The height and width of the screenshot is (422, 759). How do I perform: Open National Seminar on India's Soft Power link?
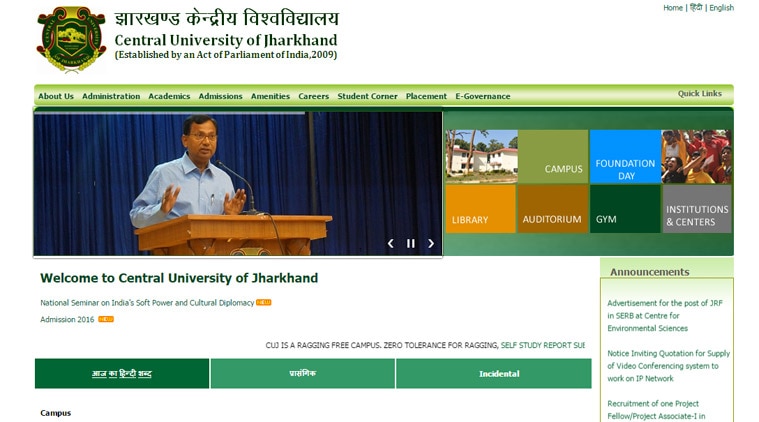(x=147, y=302)
